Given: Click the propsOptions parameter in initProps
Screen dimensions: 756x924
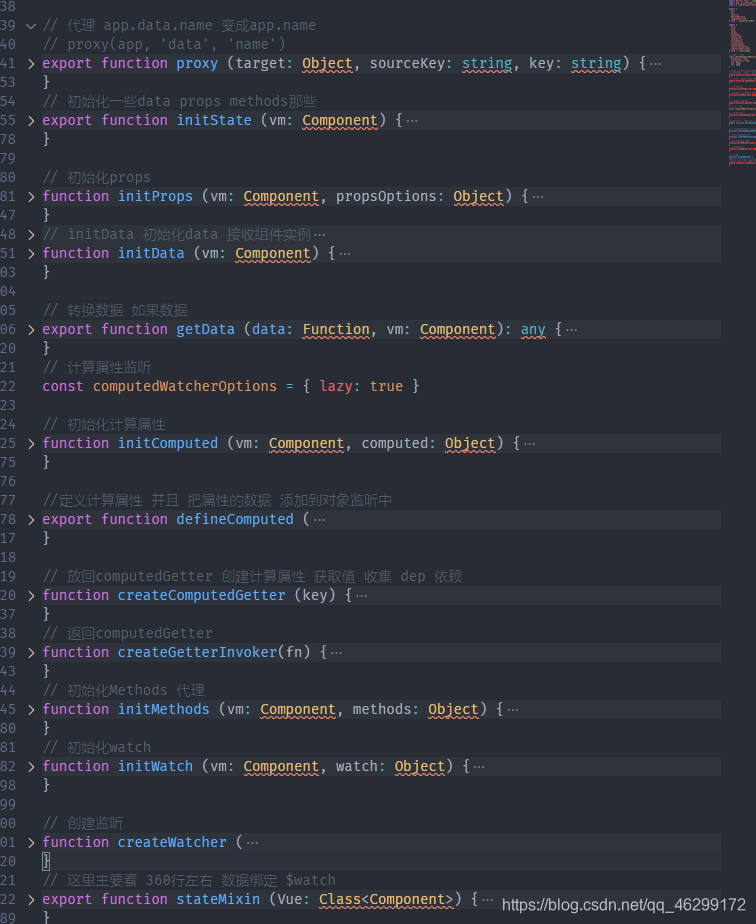Looking at the screenshot, I should (x=386, y=196).
